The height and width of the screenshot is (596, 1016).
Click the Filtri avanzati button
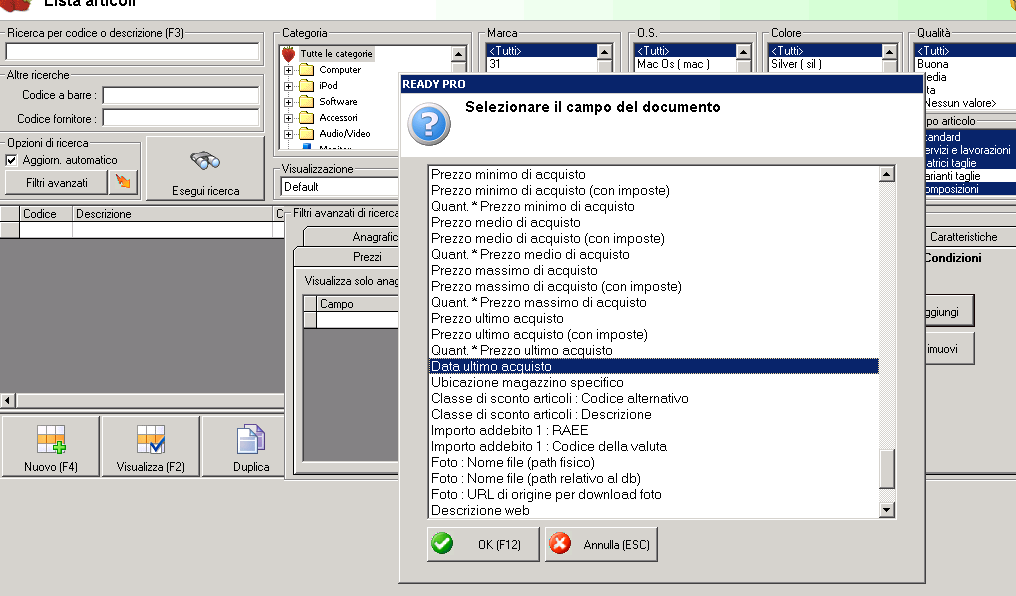click(x=56, y=183)
